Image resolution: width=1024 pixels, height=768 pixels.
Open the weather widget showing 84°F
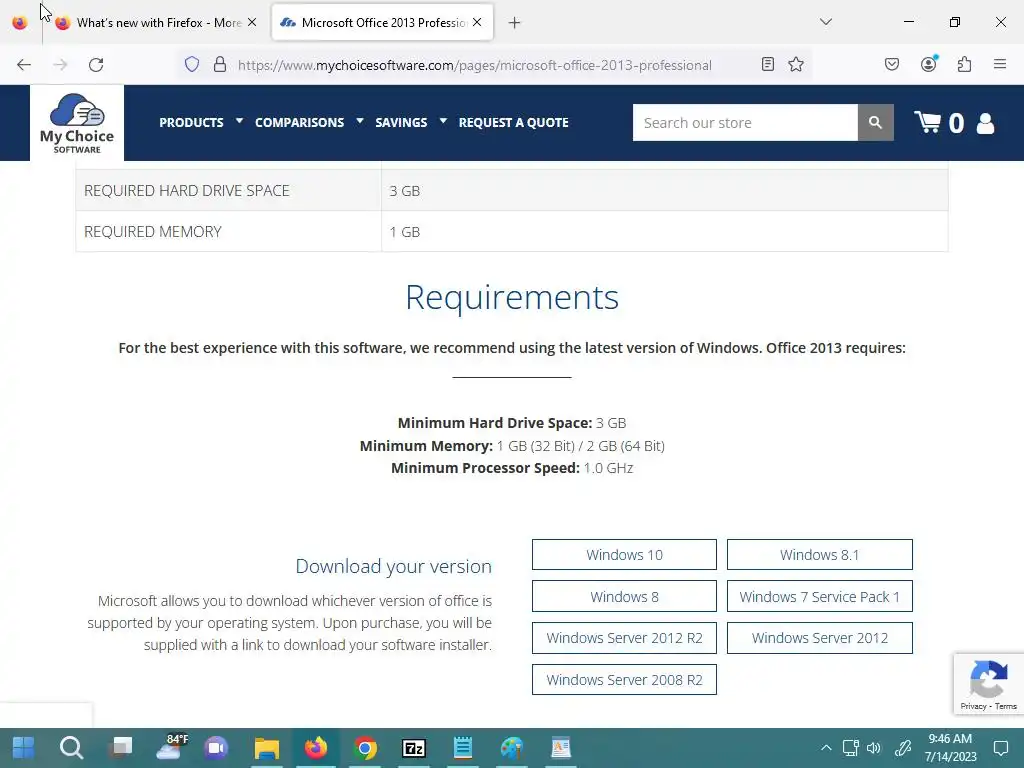click(x=171, y=748)
